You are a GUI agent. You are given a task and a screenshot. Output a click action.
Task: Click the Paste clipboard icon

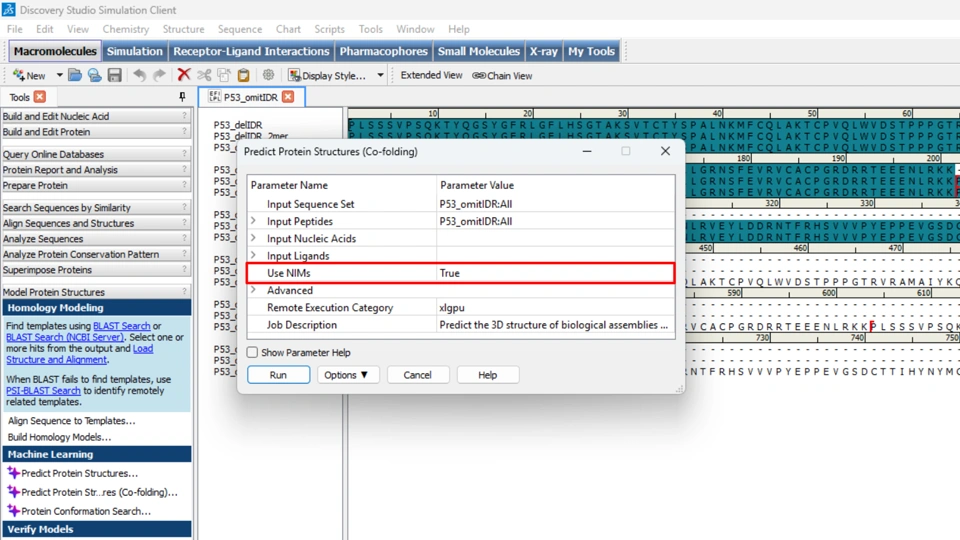tap(244, 75)
